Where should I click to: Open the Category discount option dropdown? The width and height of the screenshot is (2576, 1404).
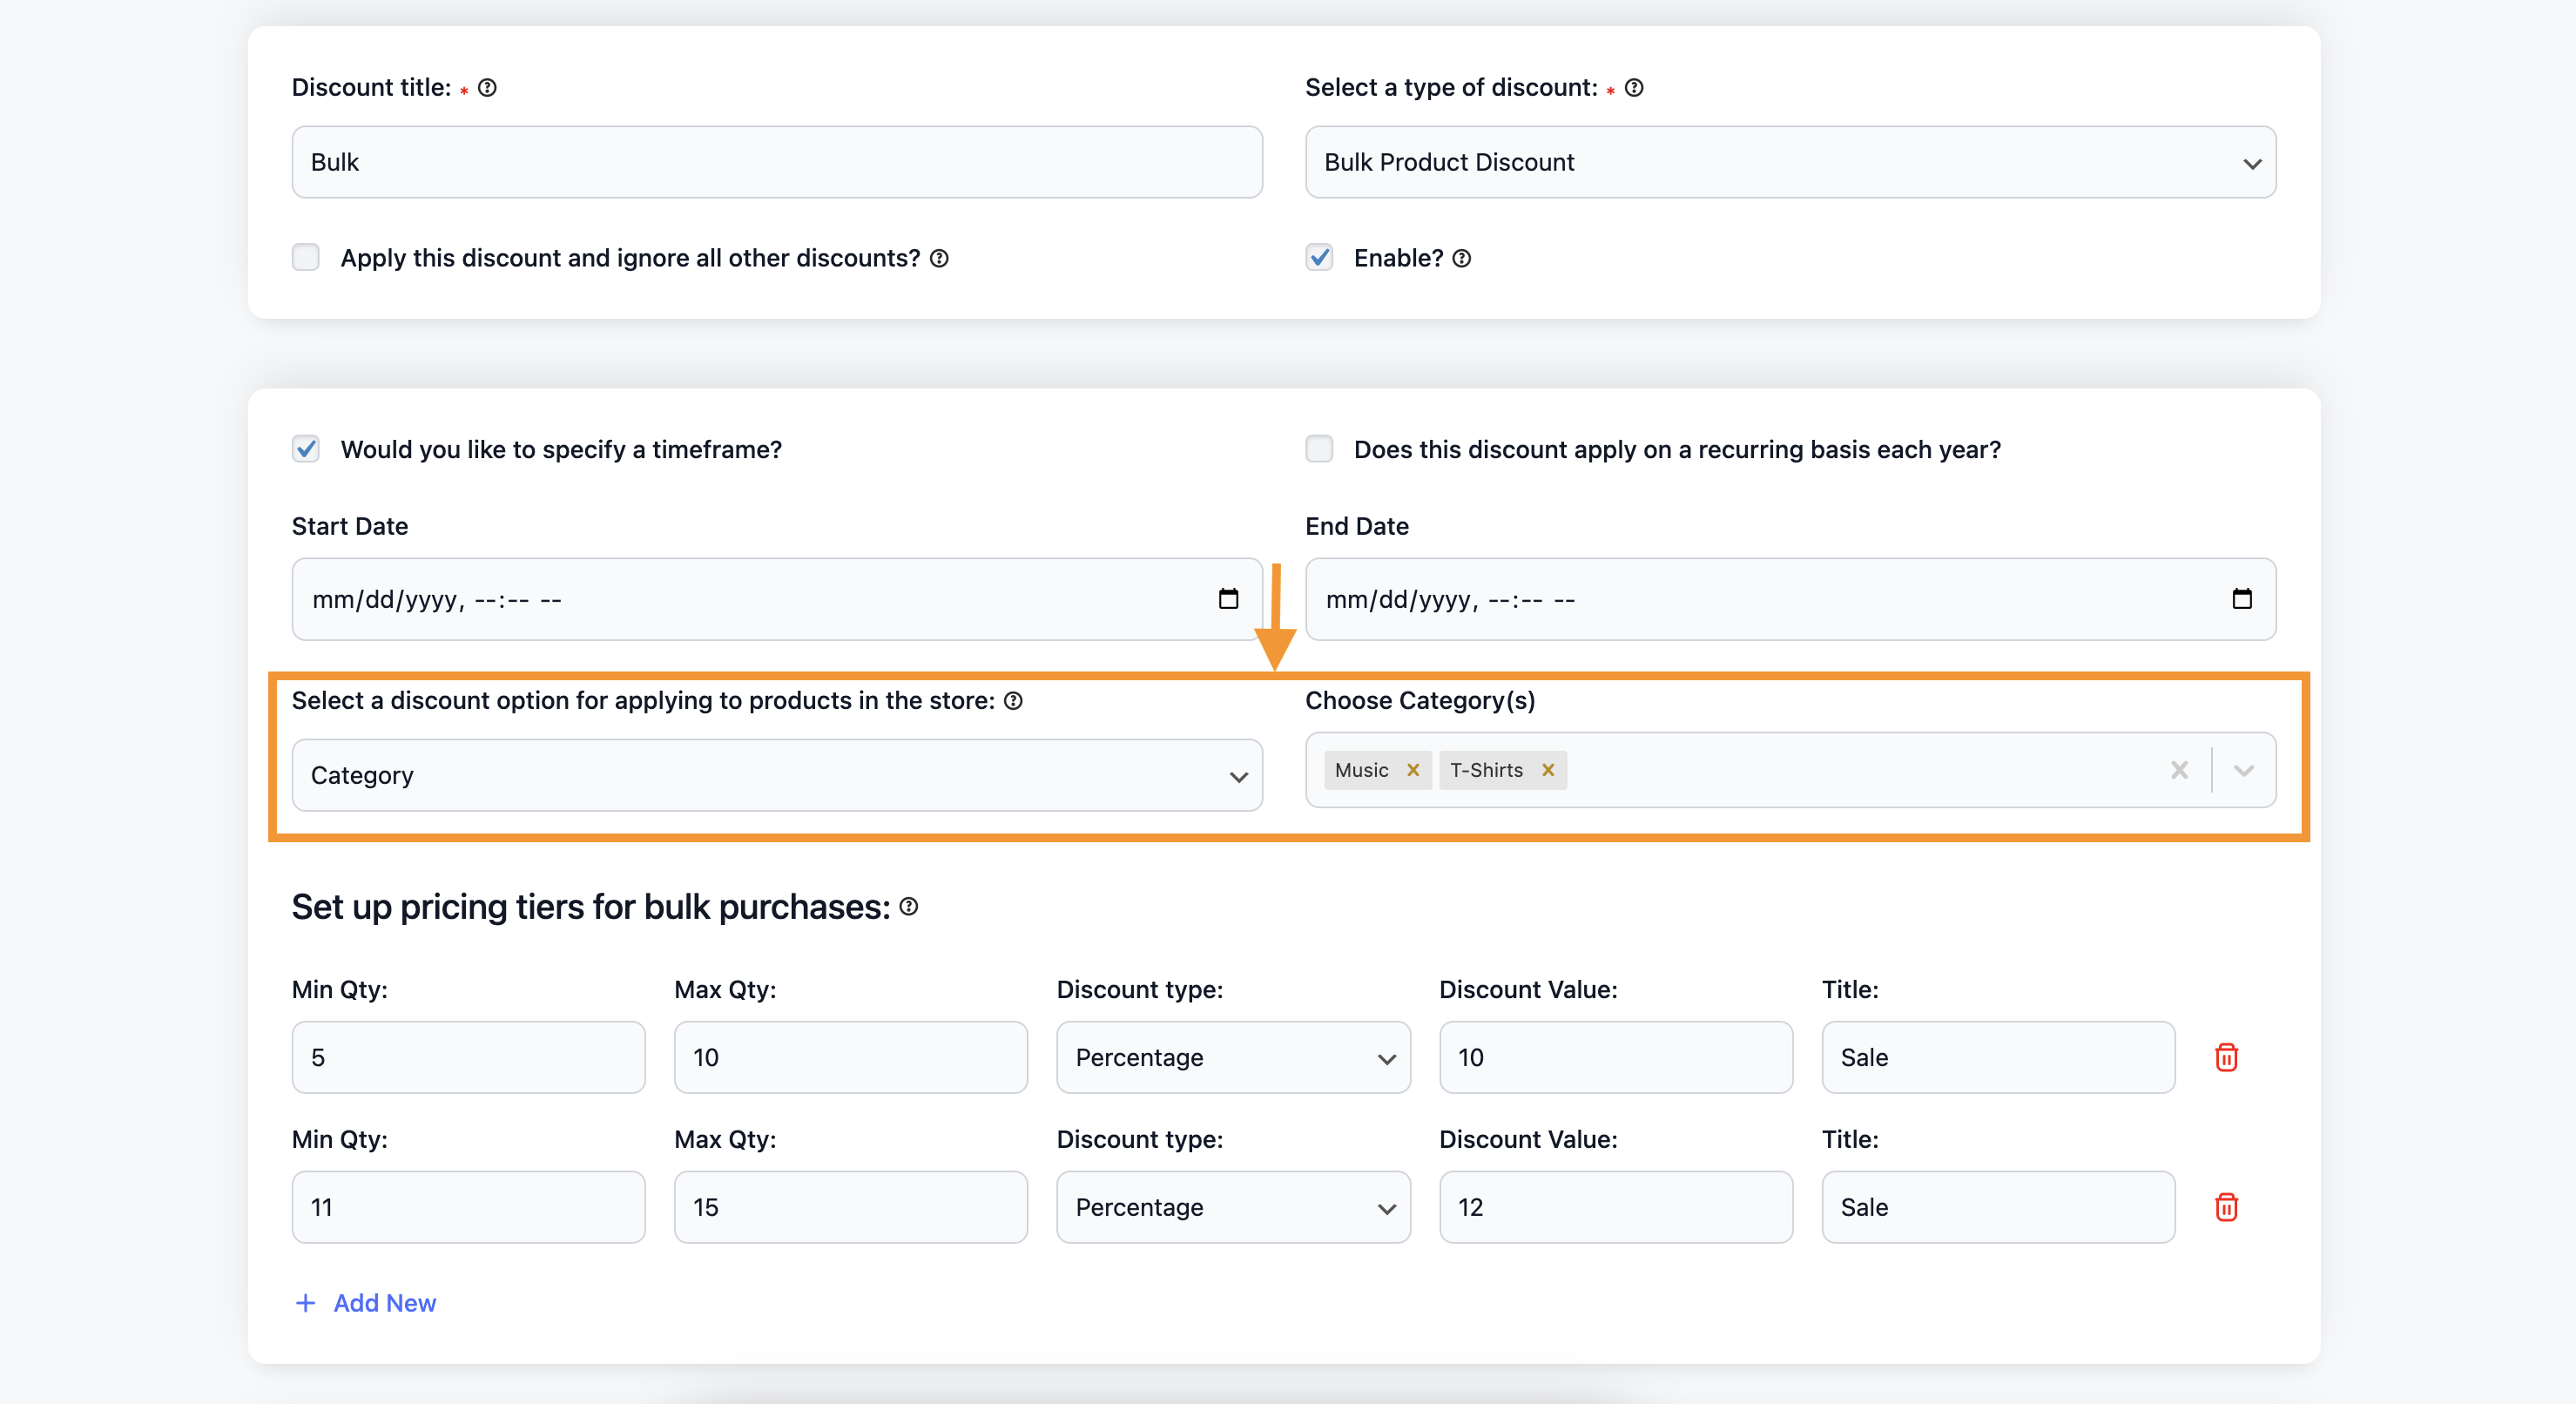click(778, 774)
